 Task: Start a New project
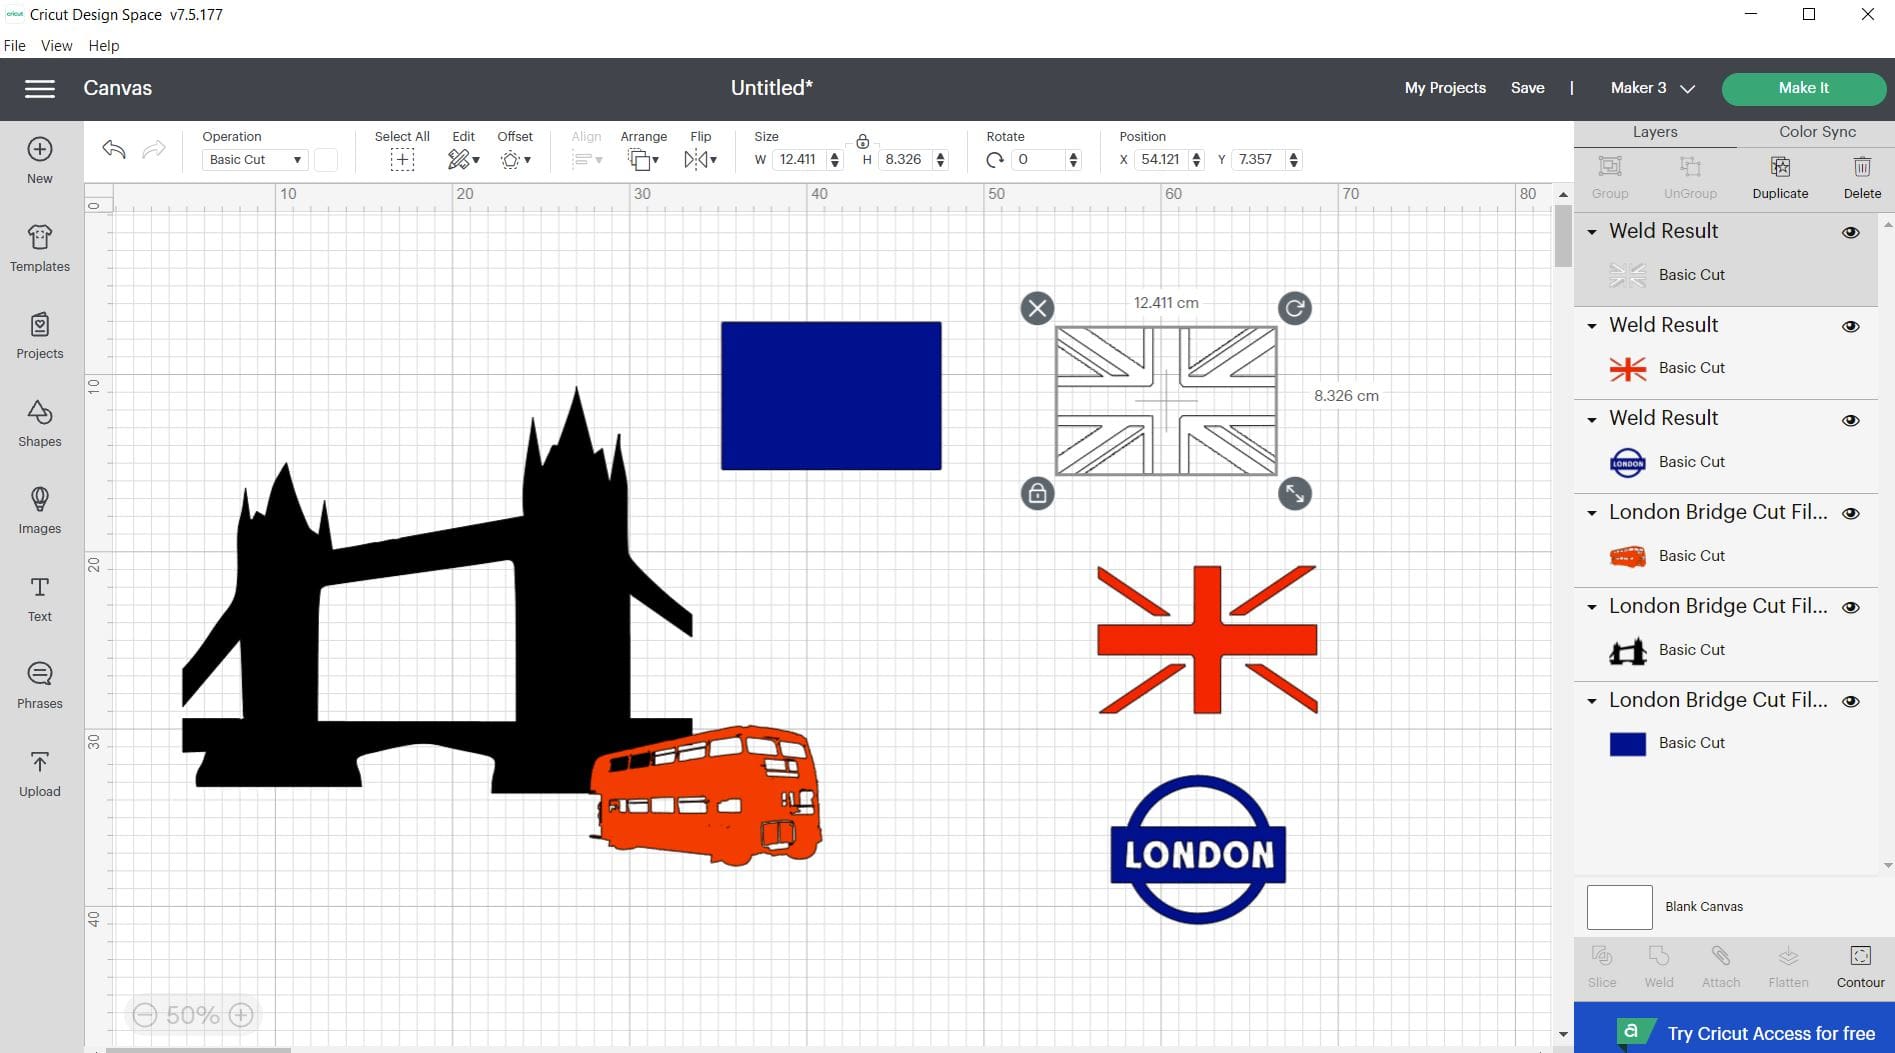coord(40,160)
